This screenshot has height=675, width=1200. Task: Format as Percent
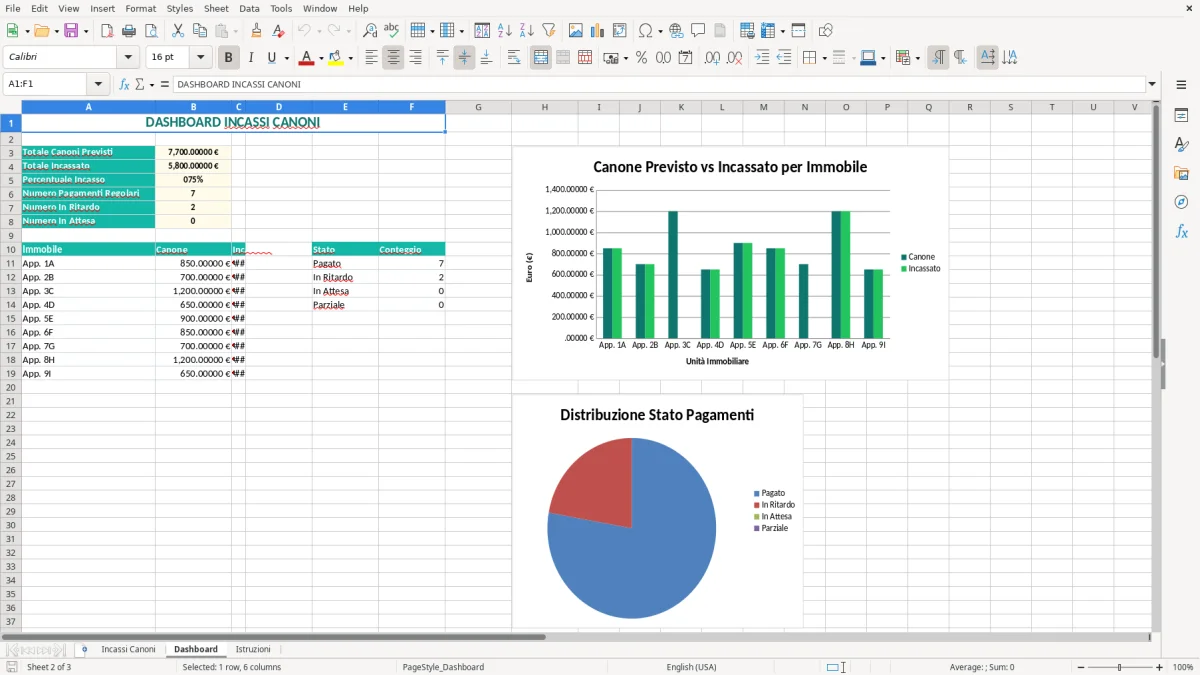pyautogui.click(x=642, y=58)
